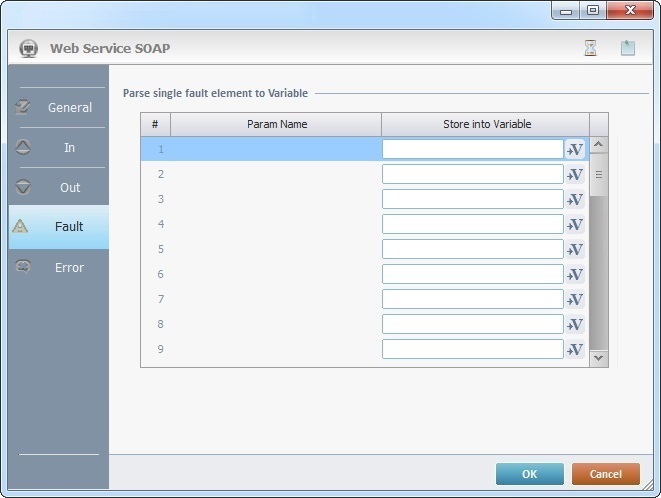Click the variable picker icon in row 7
The width and height of the screenshot is (661, 498).
click(575, 300)
